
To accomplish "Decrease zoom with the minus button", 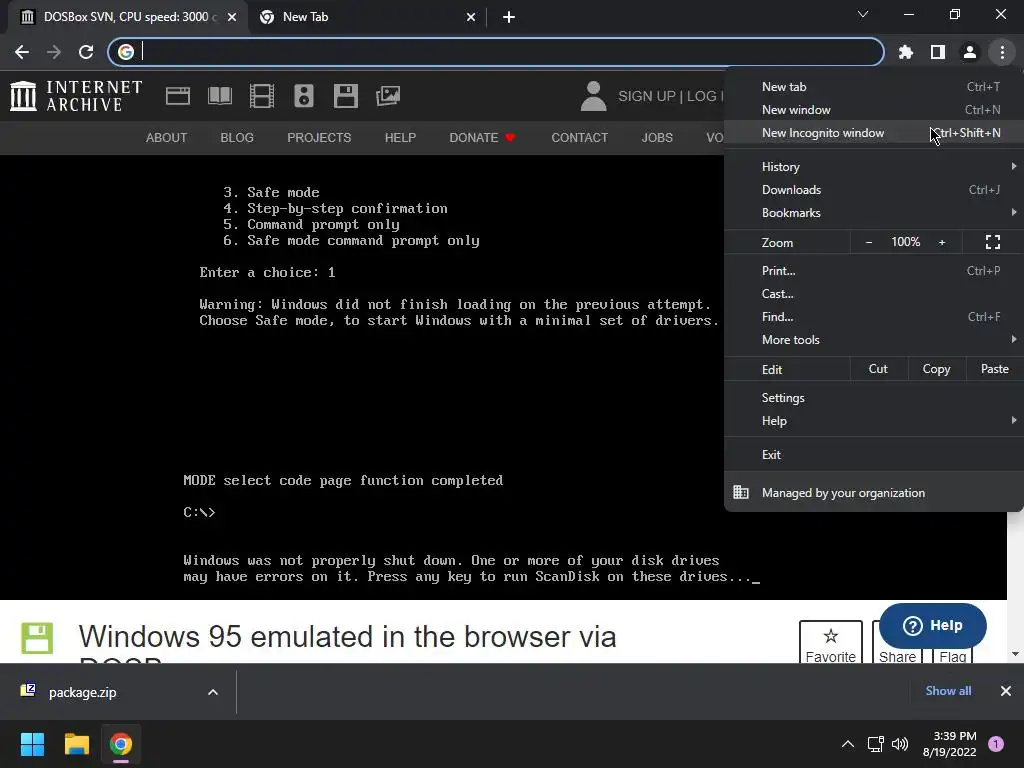I will tap(869, 242).
